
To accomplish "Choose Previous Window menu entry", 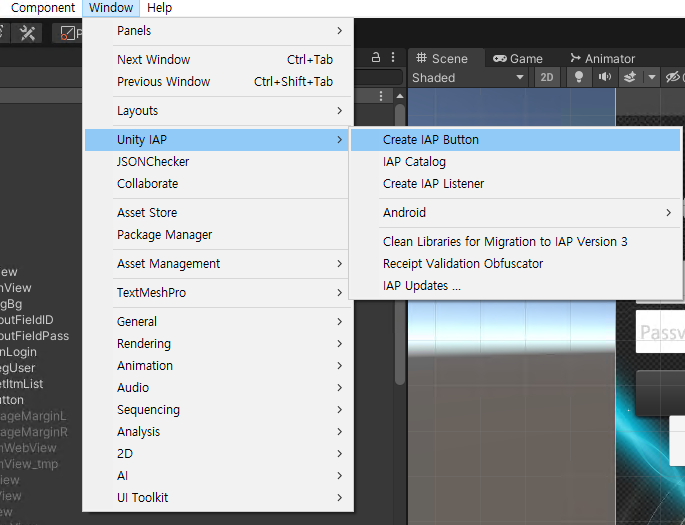I will [x=218, y=82].
